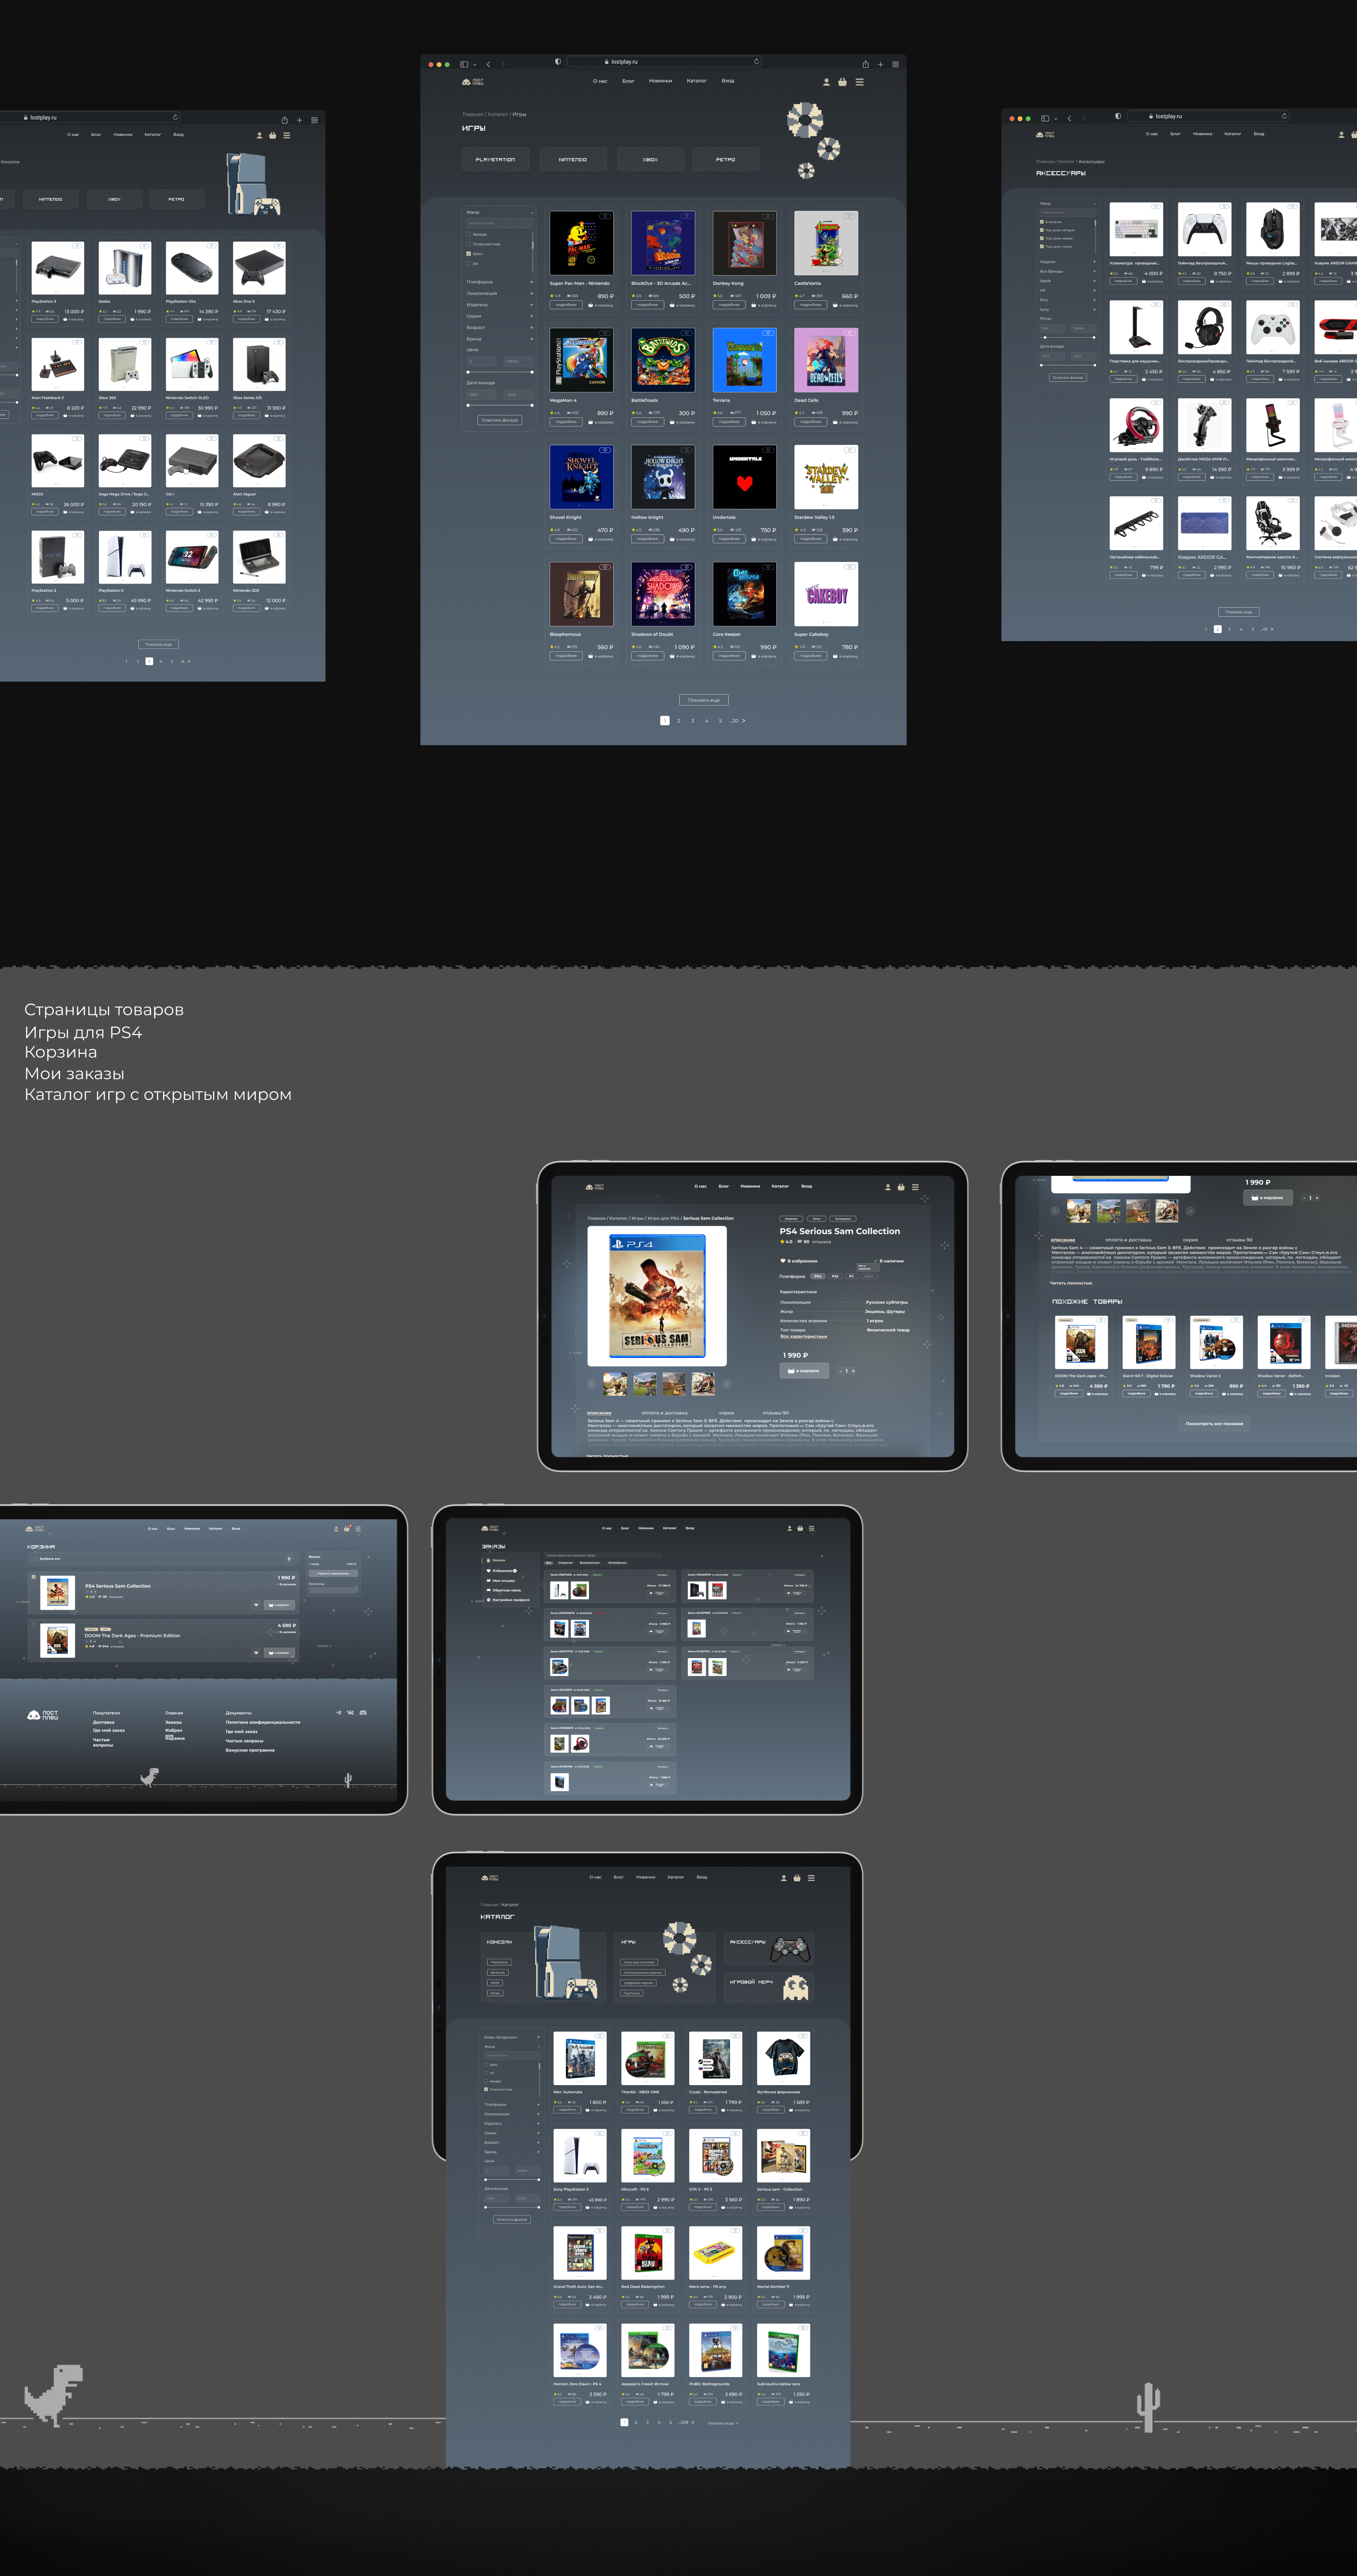
Task: Check Открытый мир genre box in Игры filter
Action: tap(468, 244)
